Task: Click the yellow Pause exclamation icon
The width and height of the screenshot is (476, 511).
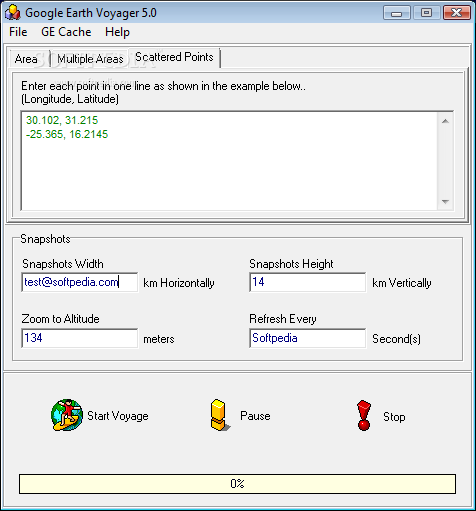Action: click(x=219, y=415)
